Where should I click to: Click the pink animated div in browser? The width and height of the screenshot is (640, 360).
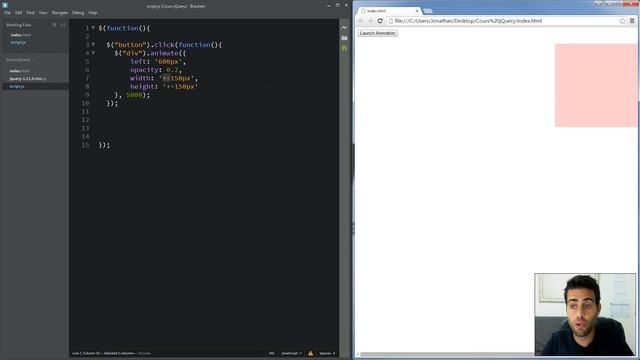596,85
